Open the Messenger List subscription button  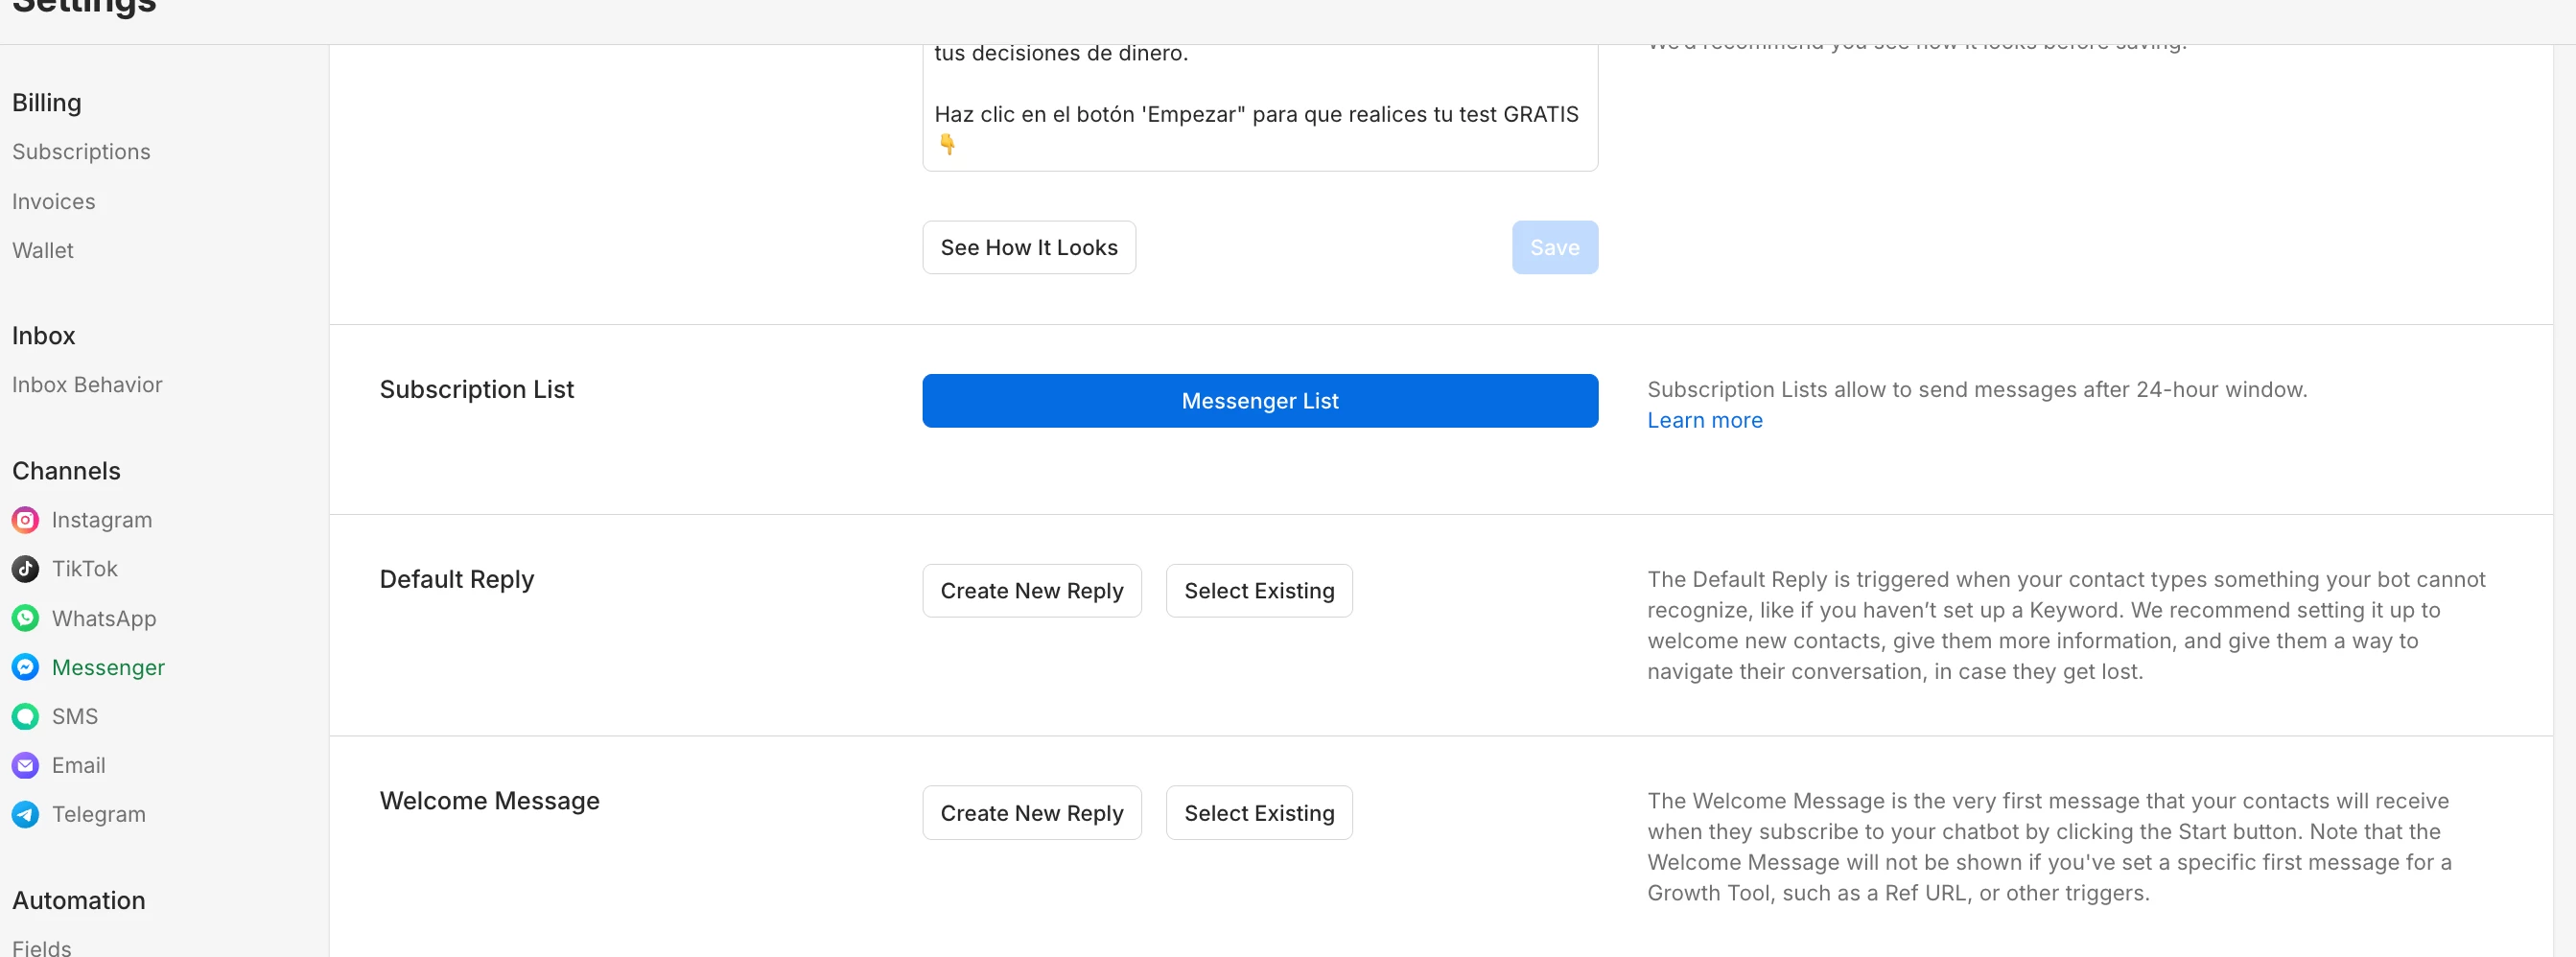[1259, 401]
